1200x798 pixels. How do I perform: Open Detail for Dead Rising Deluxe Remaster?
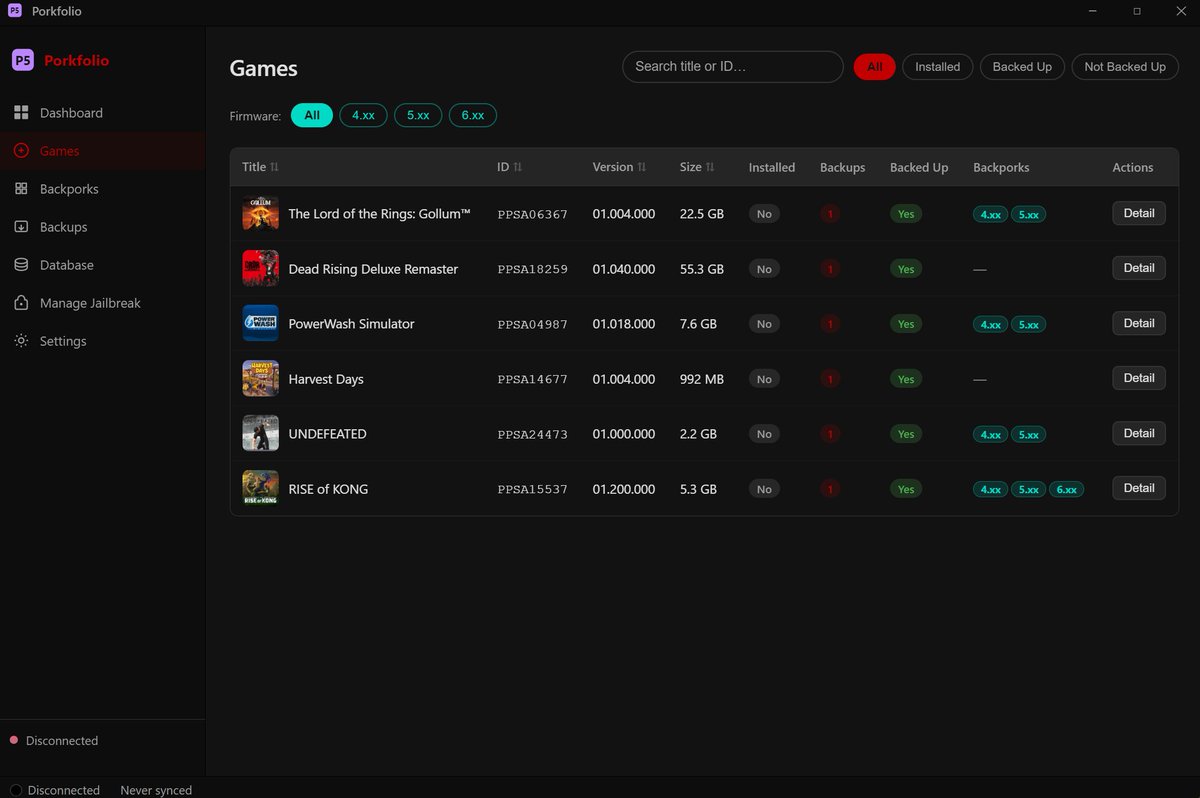pyautogui.click(x=1139, y=268)
